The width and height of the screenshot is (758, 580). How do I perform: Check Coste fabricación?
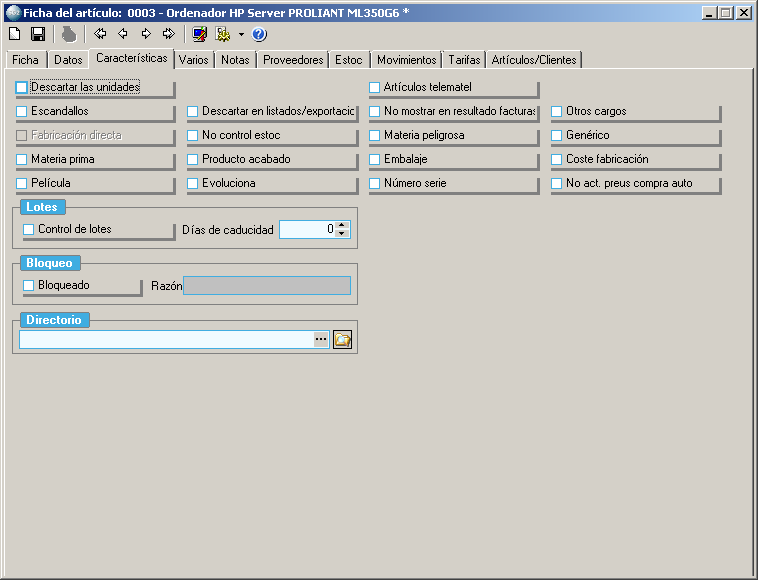pyautogui.click(x=556, y=160)
